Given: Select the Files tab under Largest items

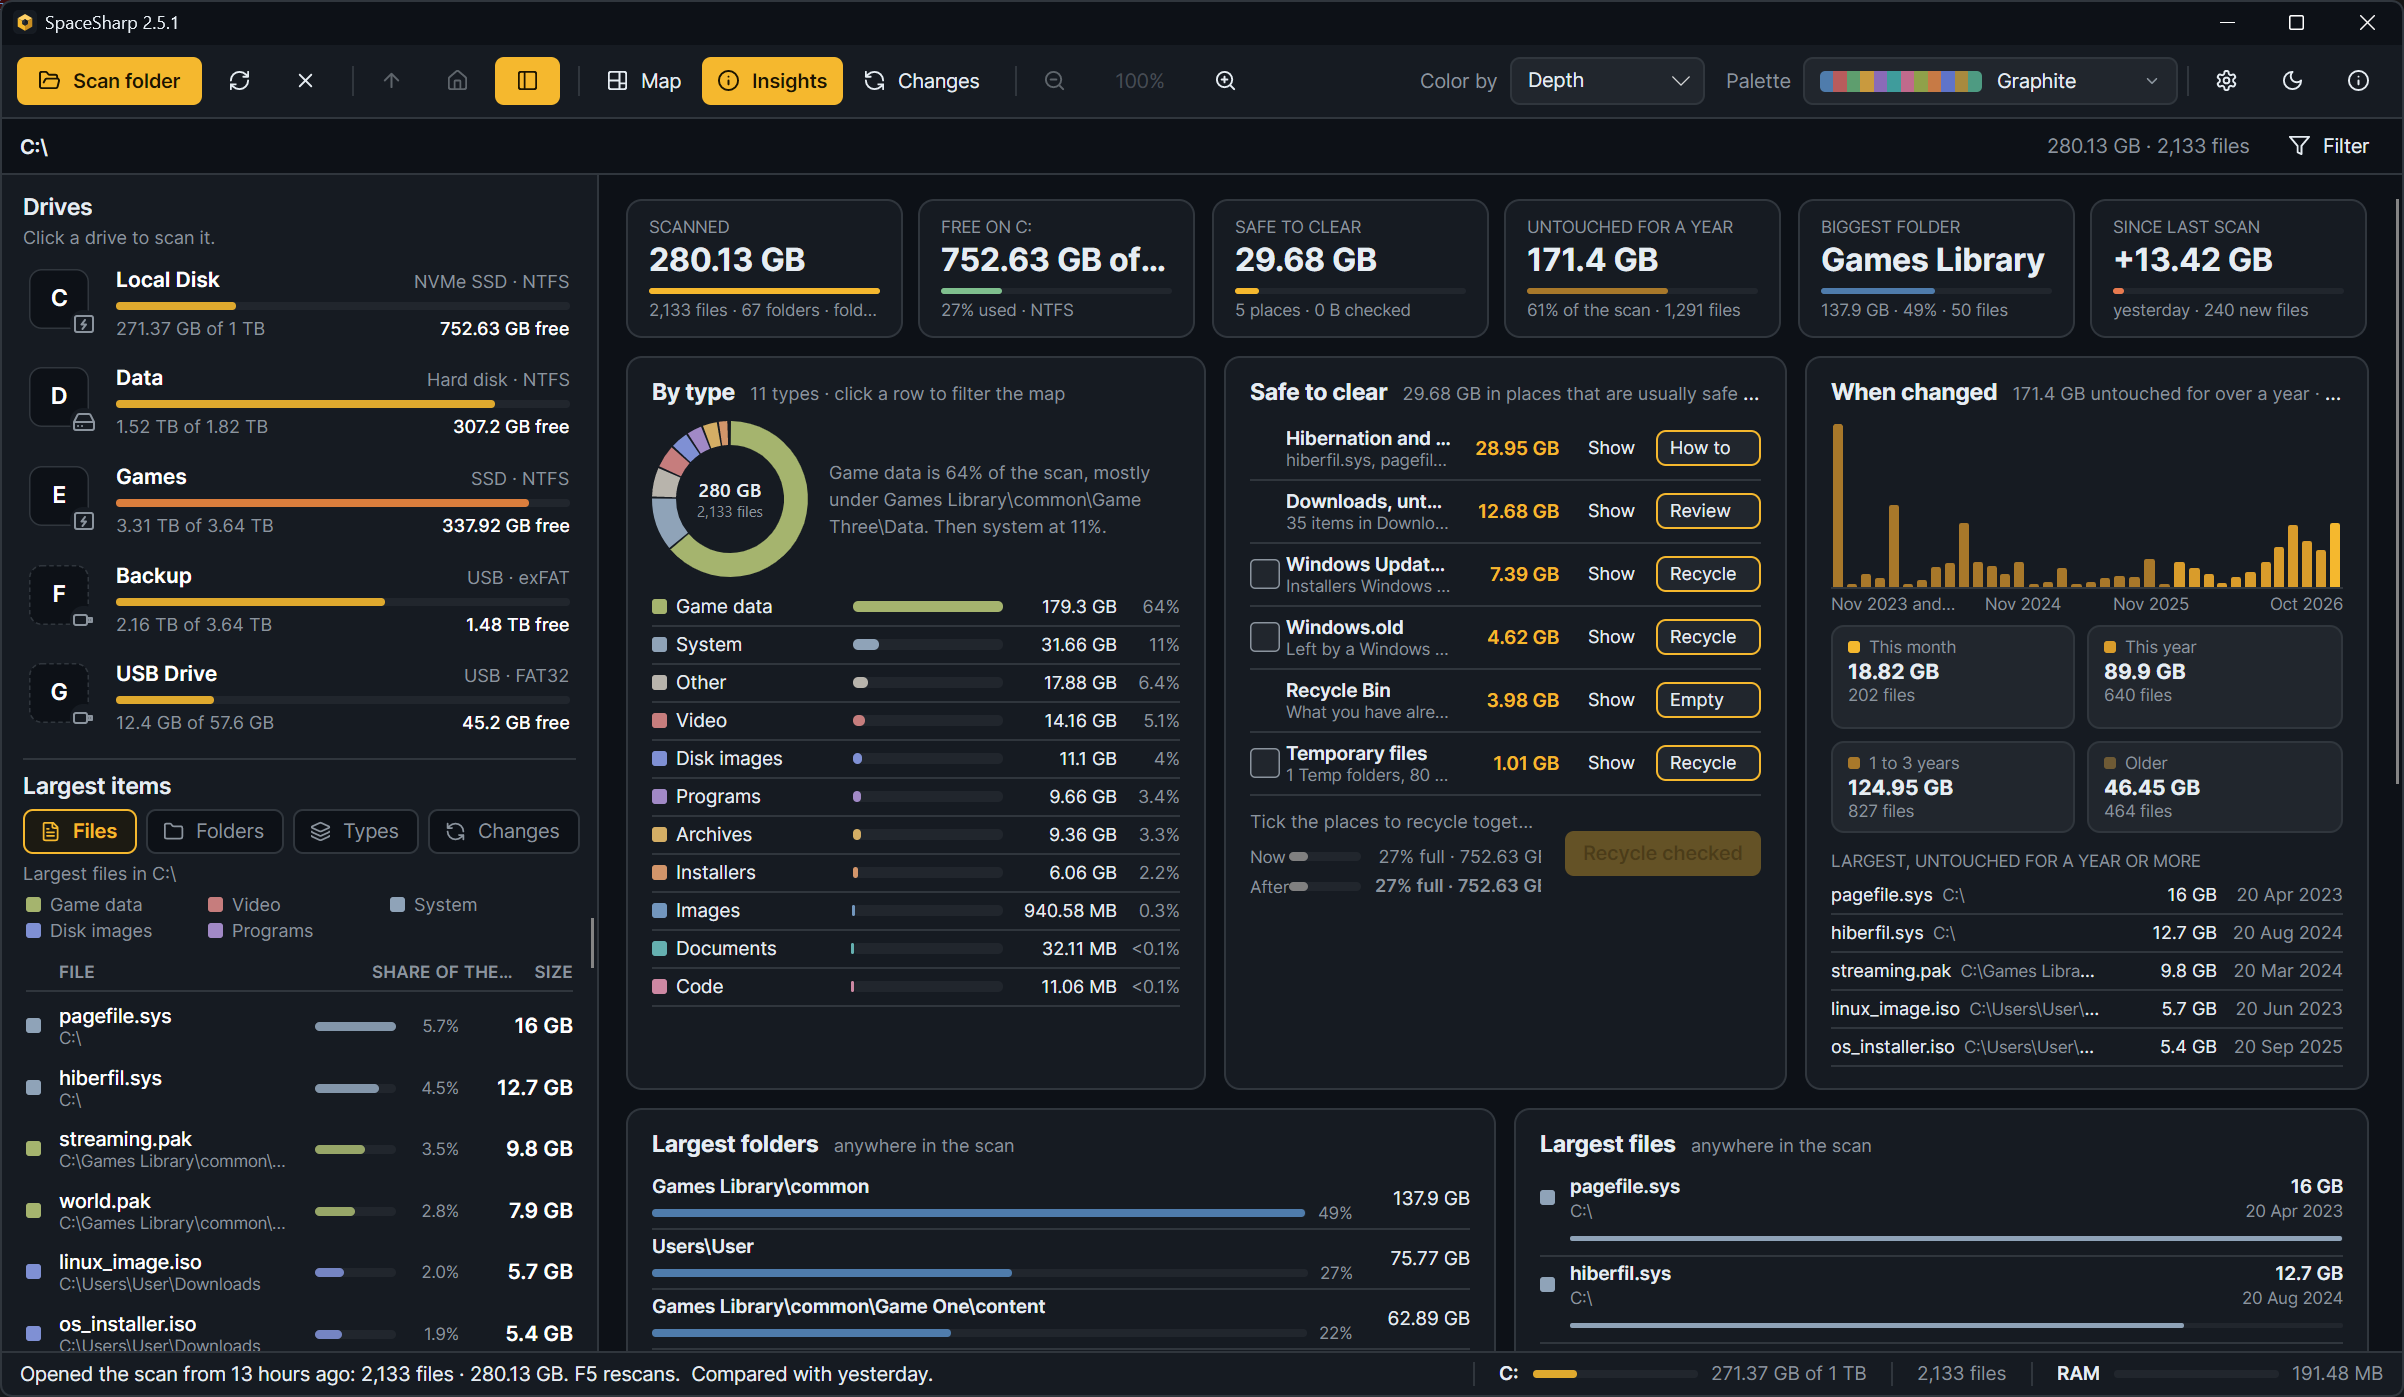Looking at the screenshot, I should point(80,831).
